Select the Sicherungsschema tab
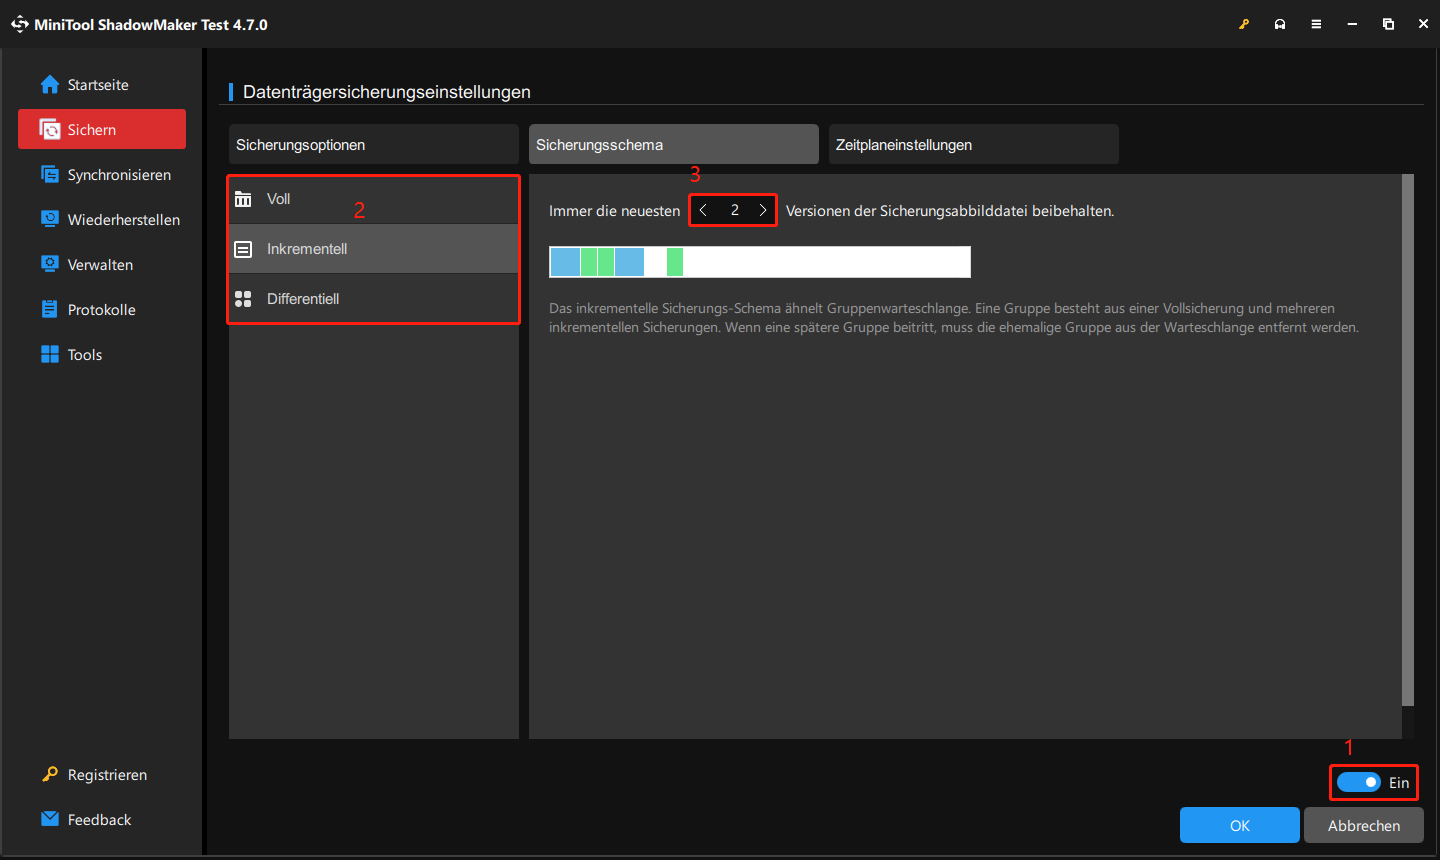 point(674,144)
